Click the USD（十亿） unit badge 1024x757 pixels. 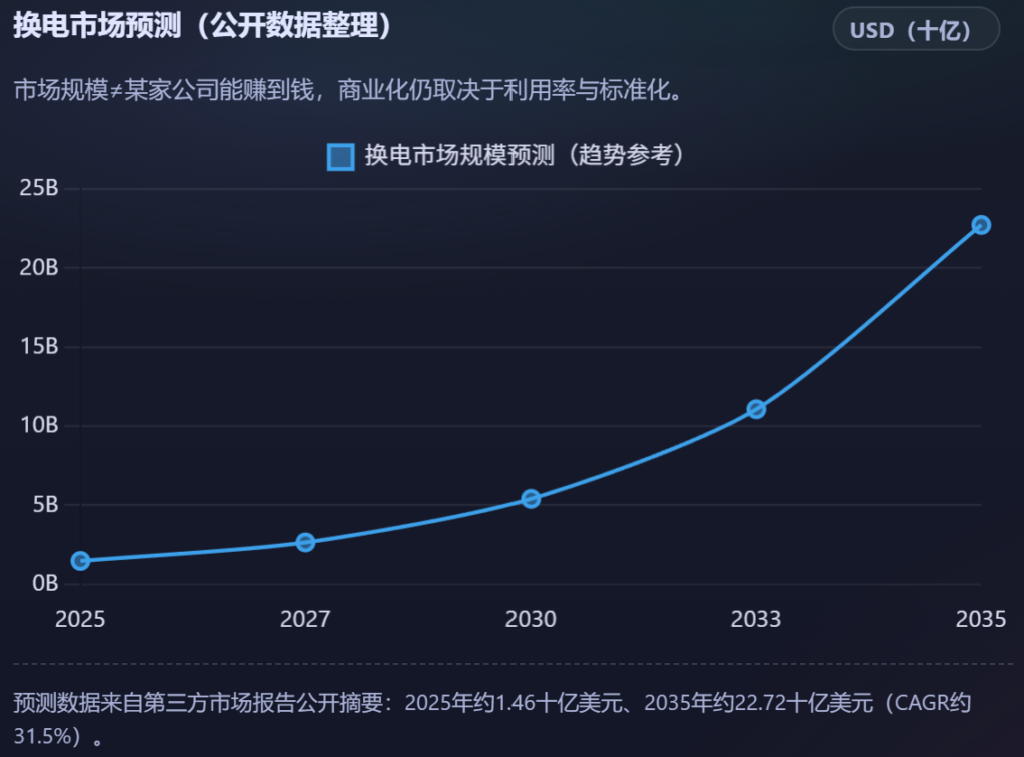pyautogui.click(x=915, y=29)
